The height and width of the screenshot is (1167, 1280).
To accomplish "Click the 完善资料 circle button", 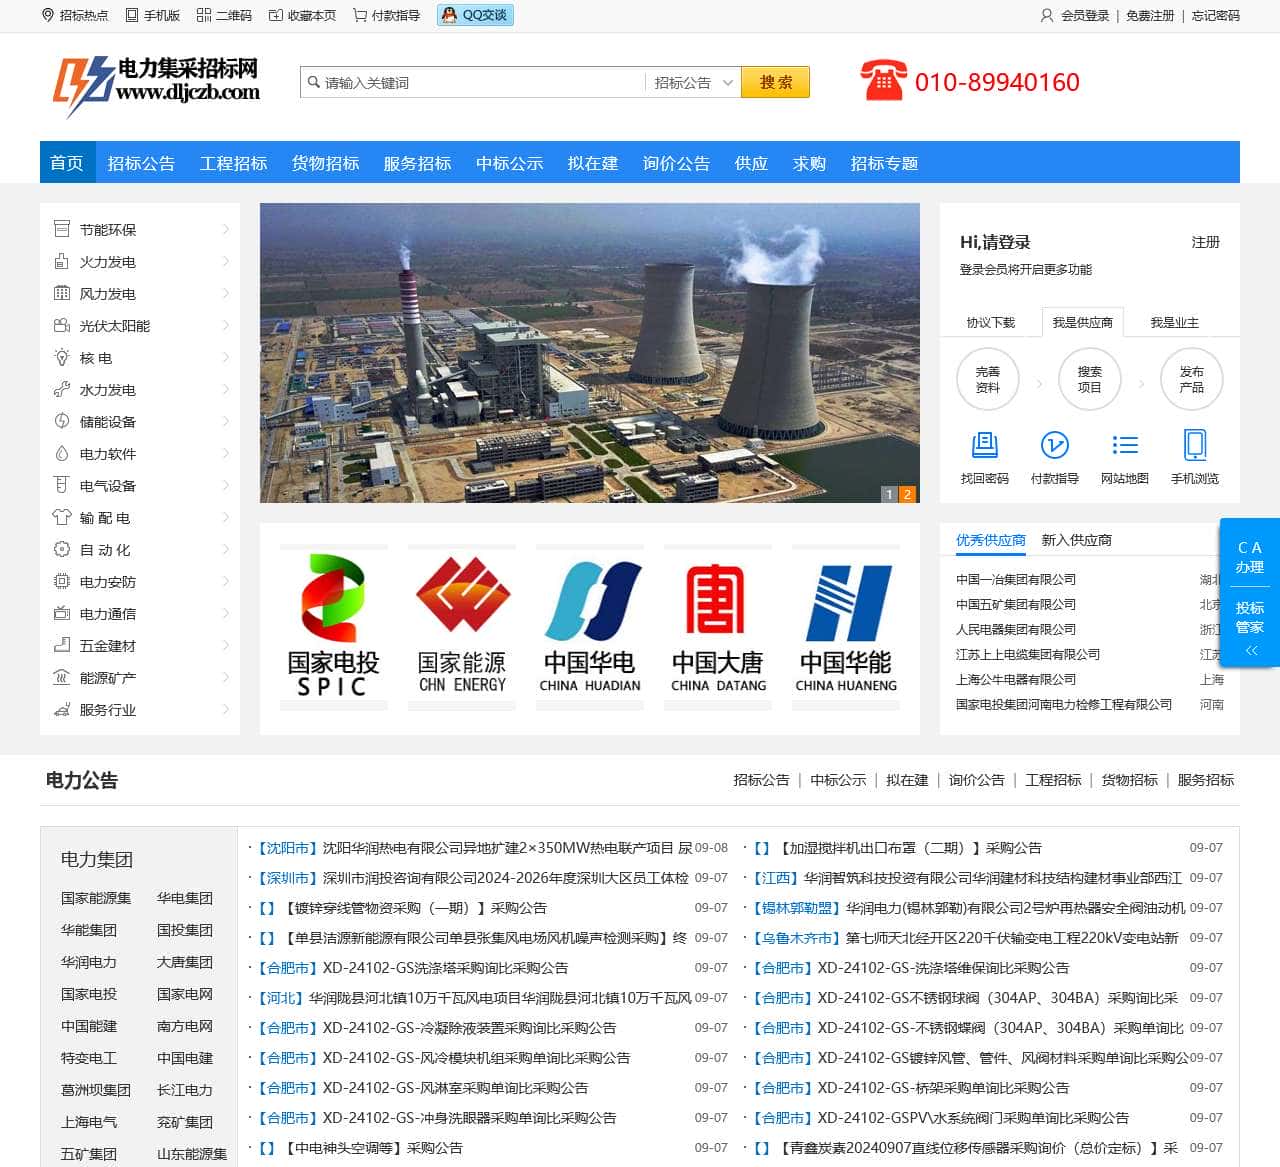I will coord(988,379).
